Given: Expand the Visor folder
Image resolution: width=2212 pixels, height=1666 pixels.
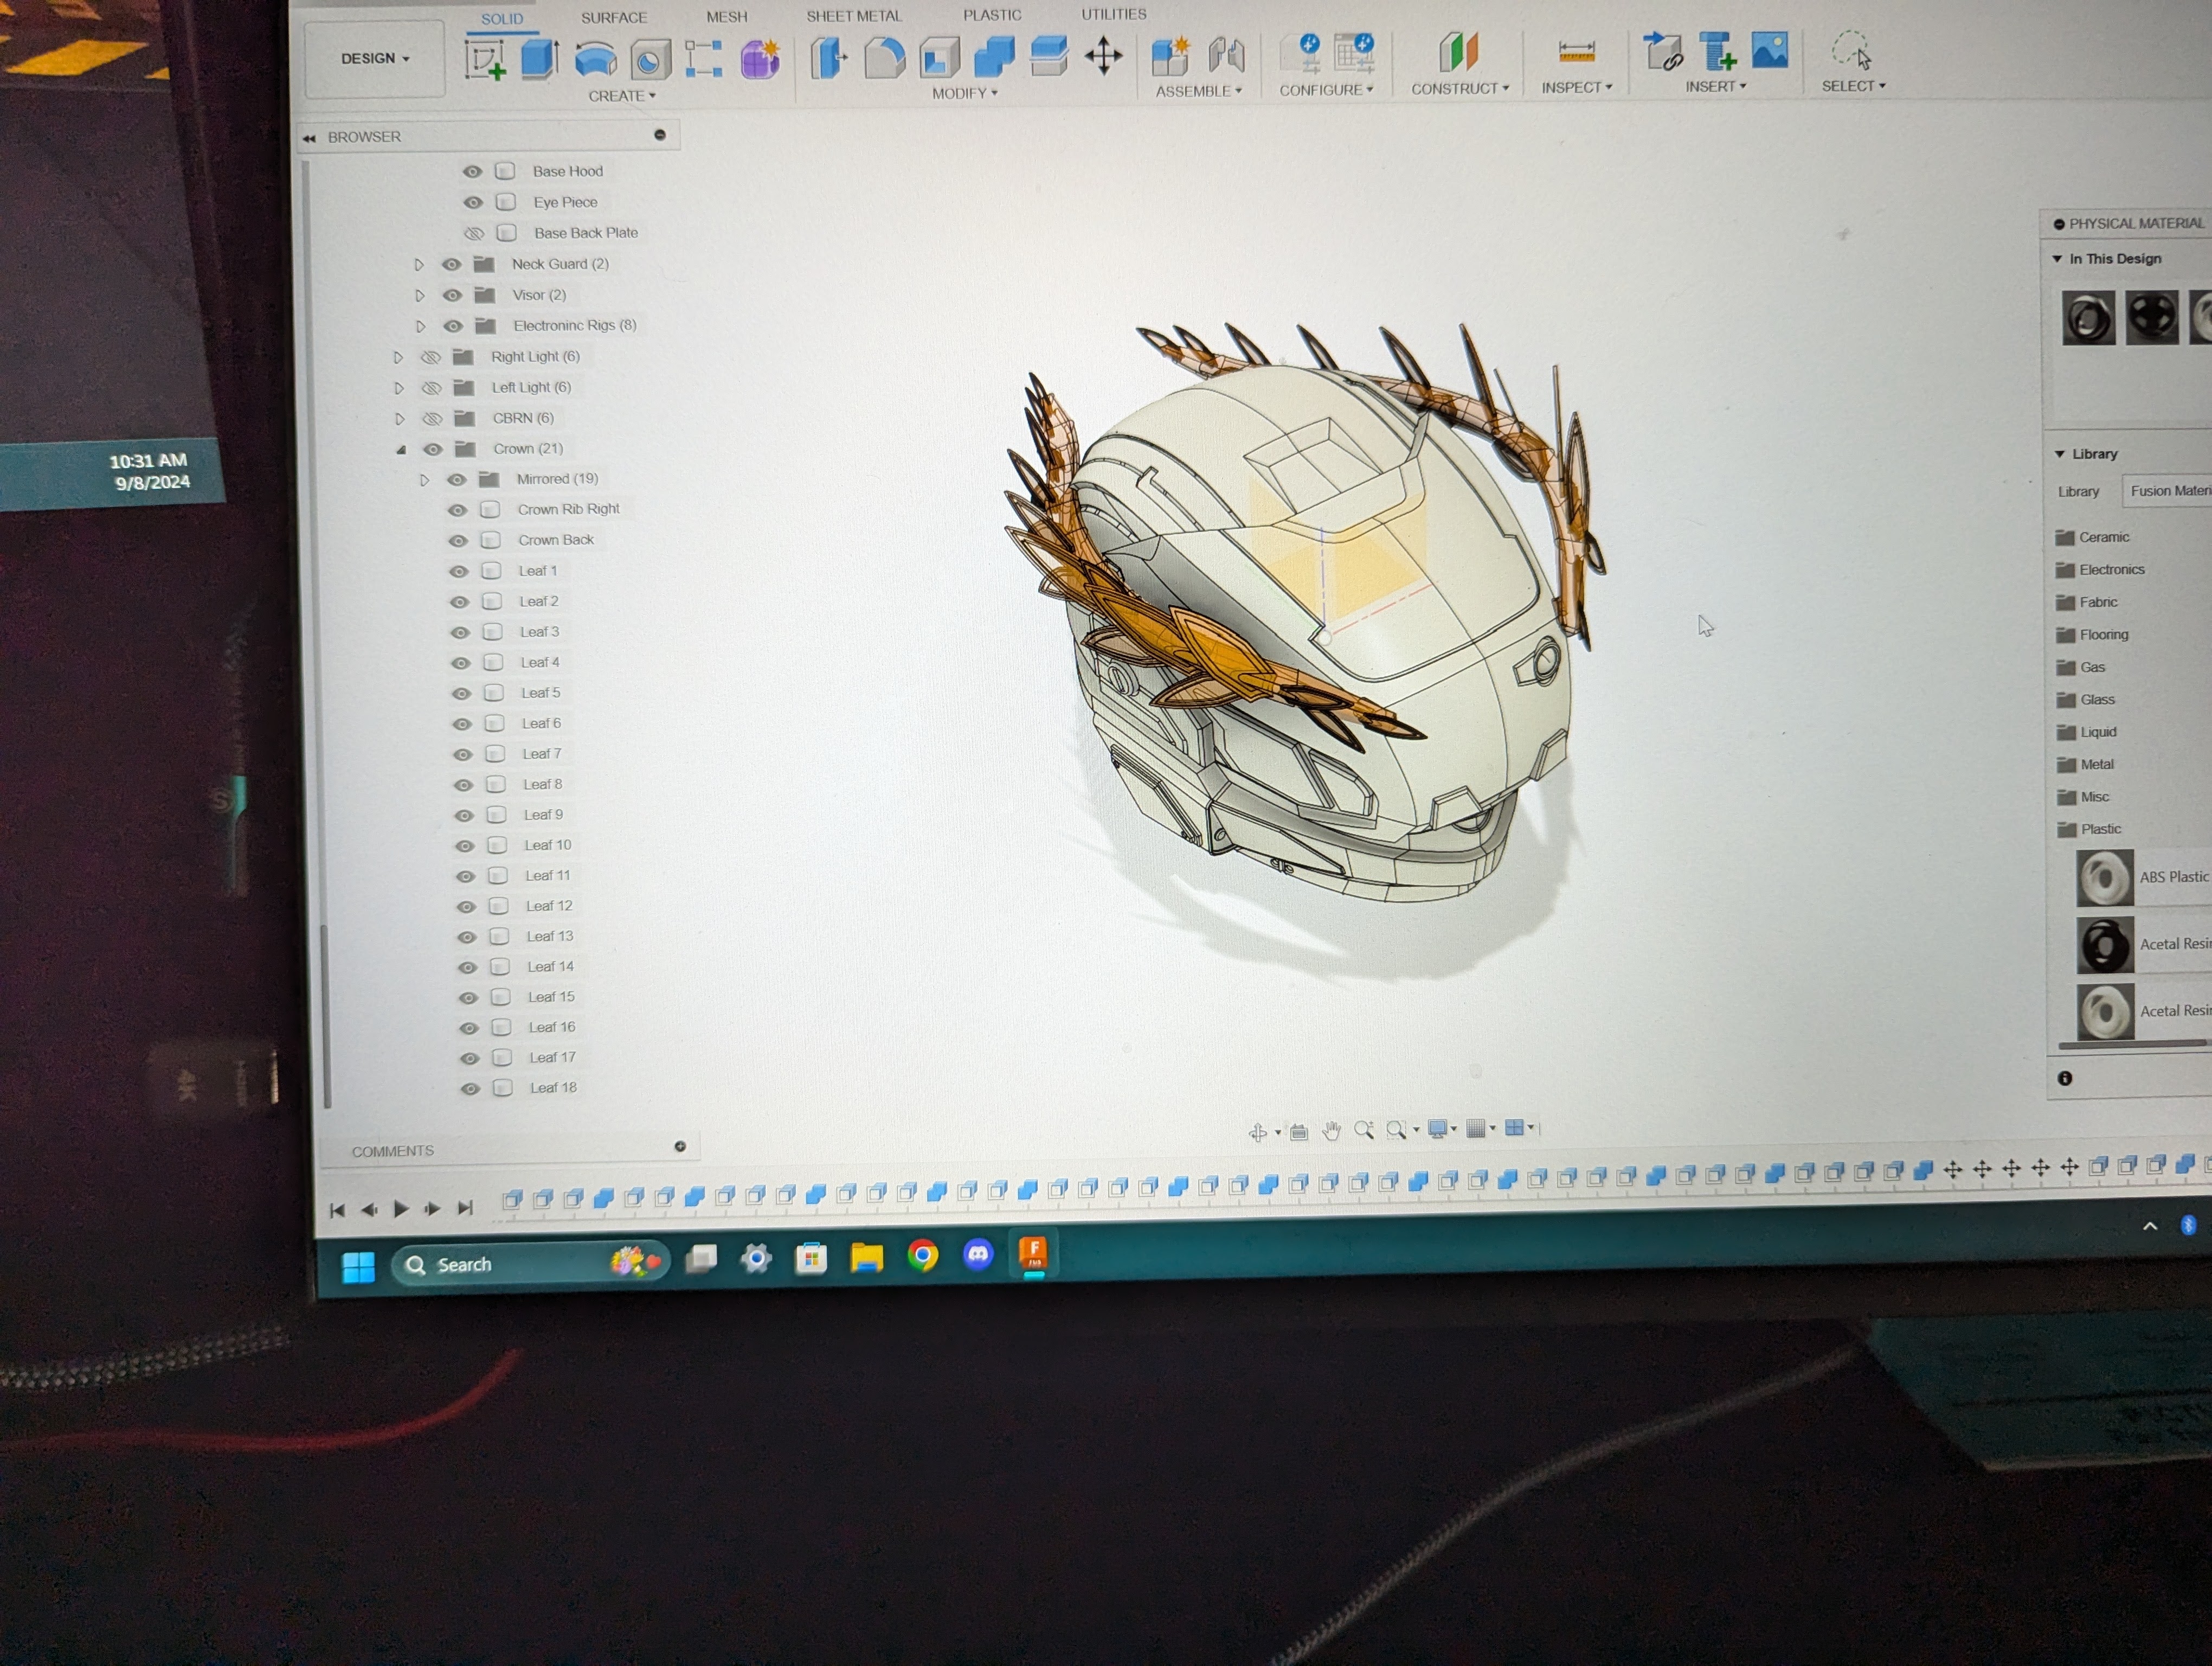Looking at the screenshot, I should coord(420,296).
